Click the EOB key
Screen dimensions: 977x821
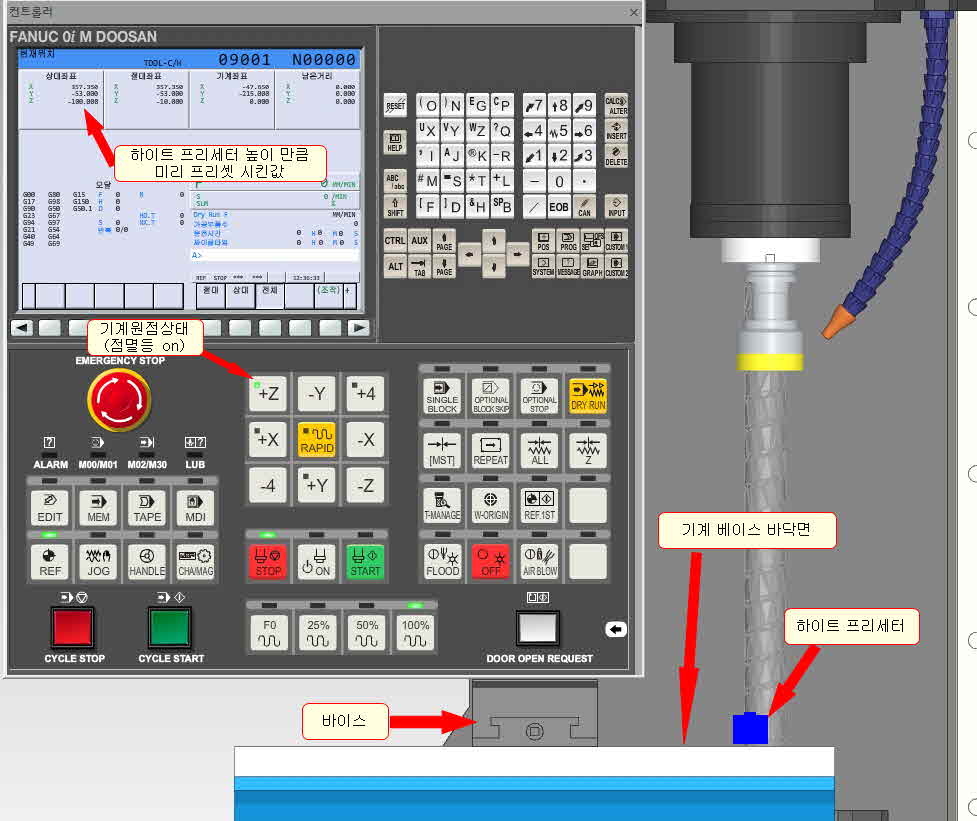coord(559,207)
